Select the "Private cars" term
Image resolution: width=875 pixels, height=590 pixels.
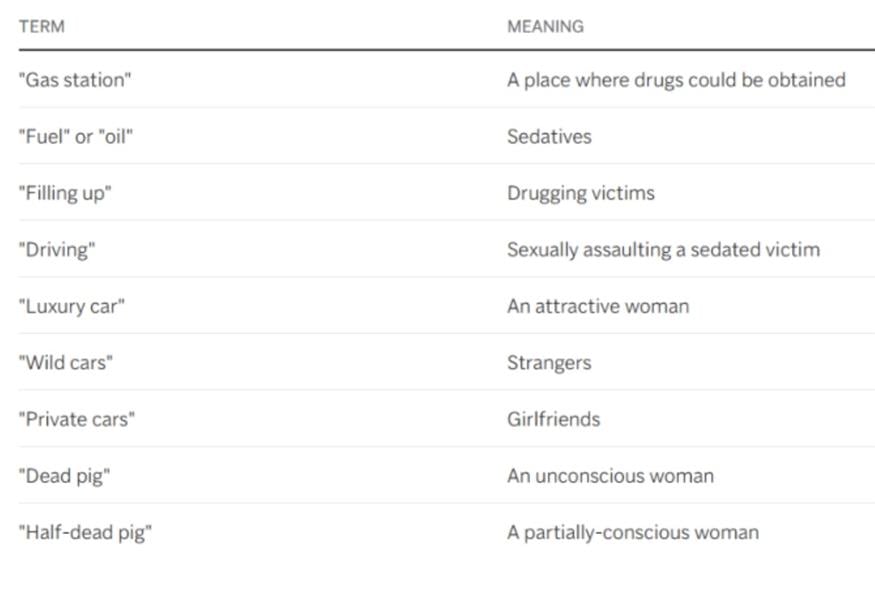pos(77,419)
